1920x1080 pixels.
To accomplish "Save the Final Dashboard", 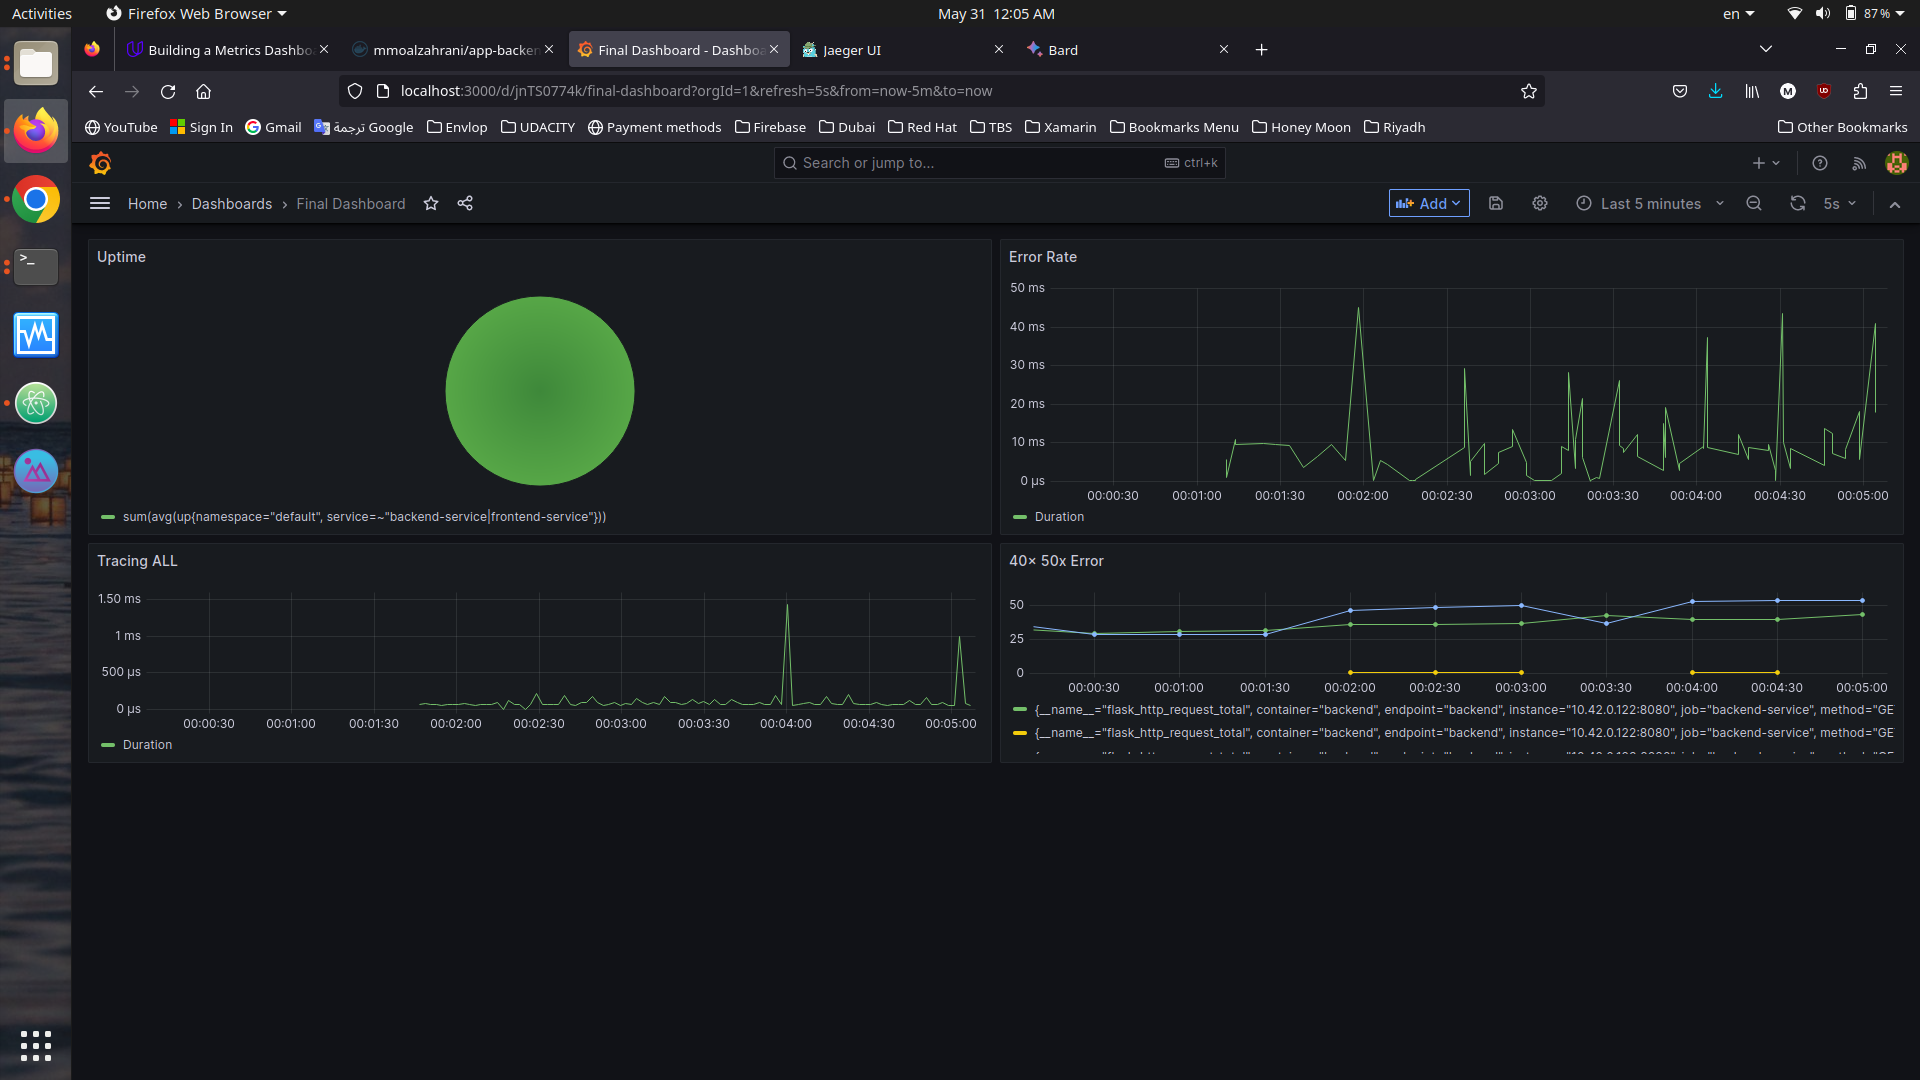I will coord(1495,203).
